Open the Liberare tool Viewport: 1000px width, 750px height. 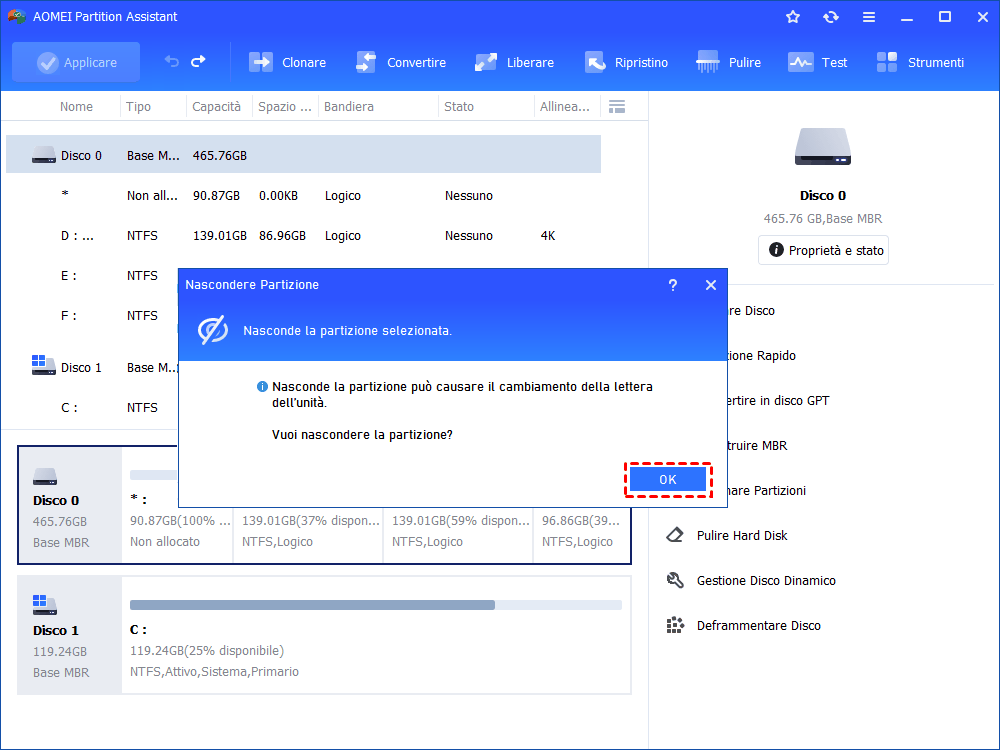(x=514, y=62)
